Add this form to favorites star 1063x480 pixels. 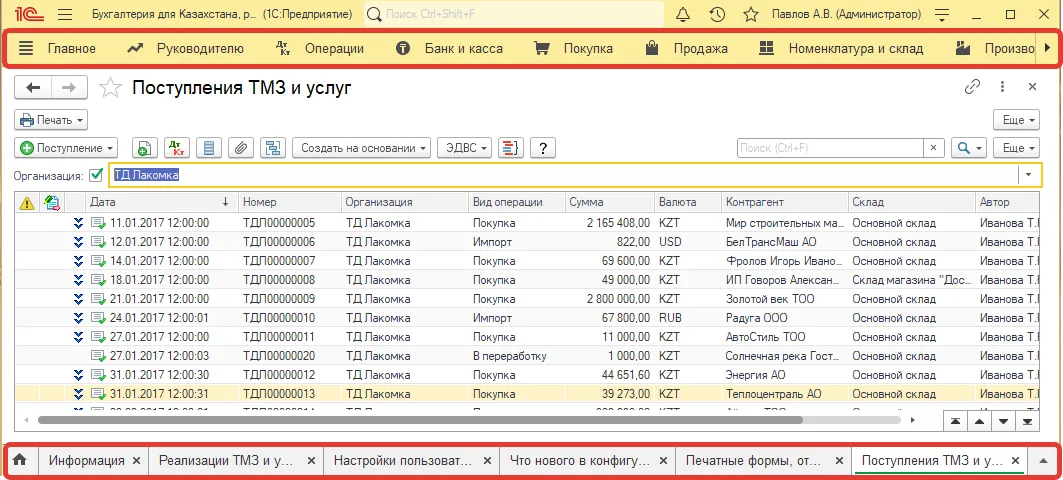pyautogui.click(x=111, y=87)
